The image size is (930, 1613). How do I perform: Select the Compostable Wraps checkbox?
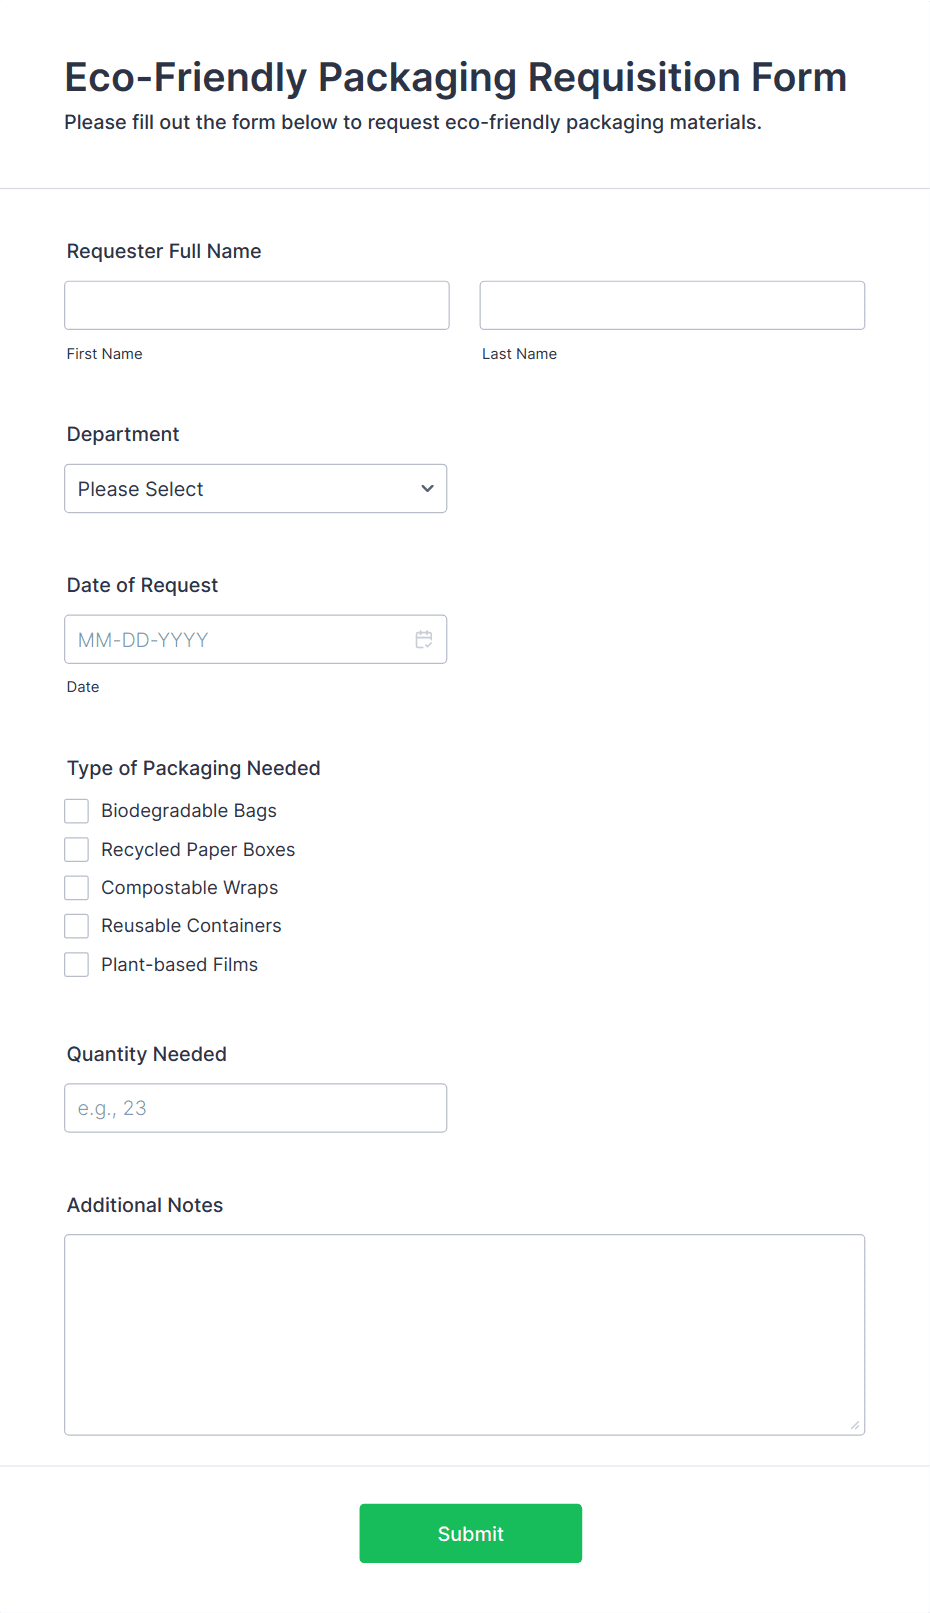click(77, 888)
